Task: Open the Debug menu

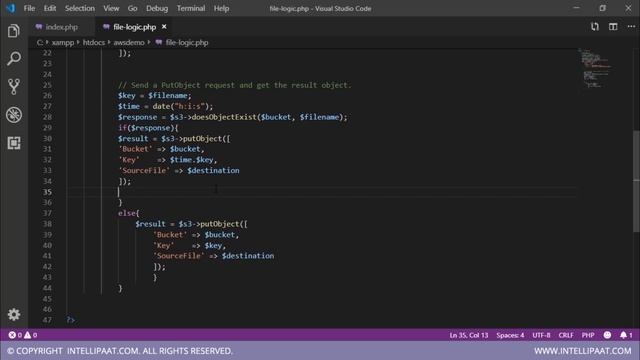Action: [157, 8]
